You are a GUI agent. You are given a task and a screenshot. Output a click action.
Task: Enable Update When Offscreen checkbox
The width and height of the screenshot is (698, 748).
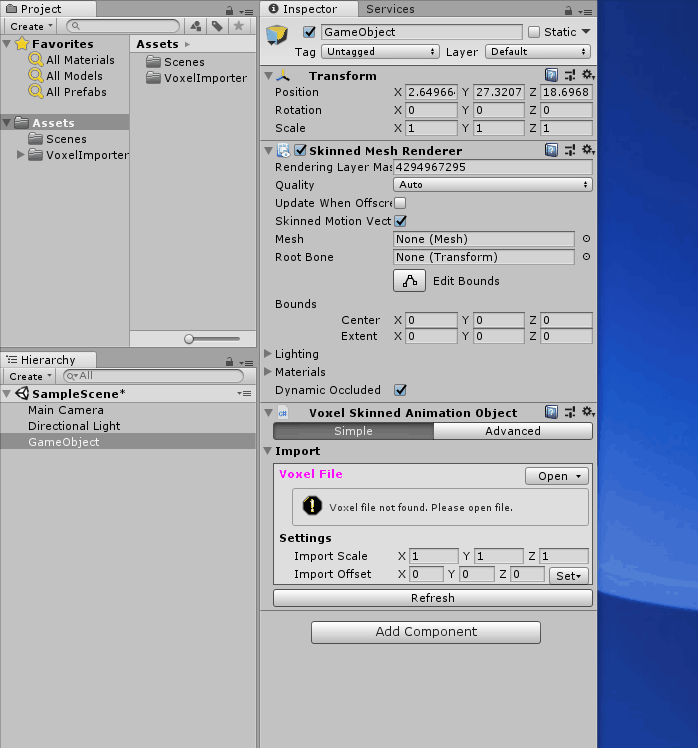(400, 203)
